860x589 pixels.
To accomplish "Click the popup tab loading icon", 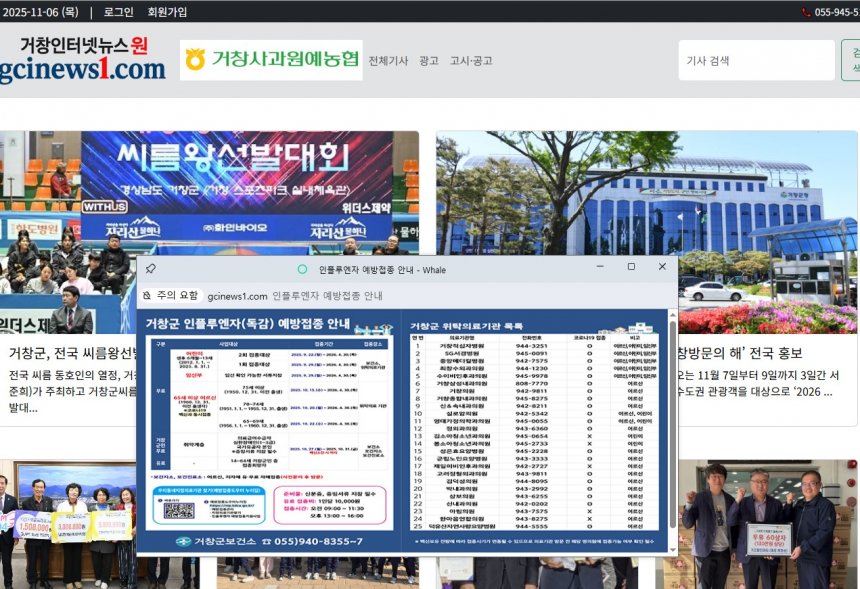I will point(302,269).
